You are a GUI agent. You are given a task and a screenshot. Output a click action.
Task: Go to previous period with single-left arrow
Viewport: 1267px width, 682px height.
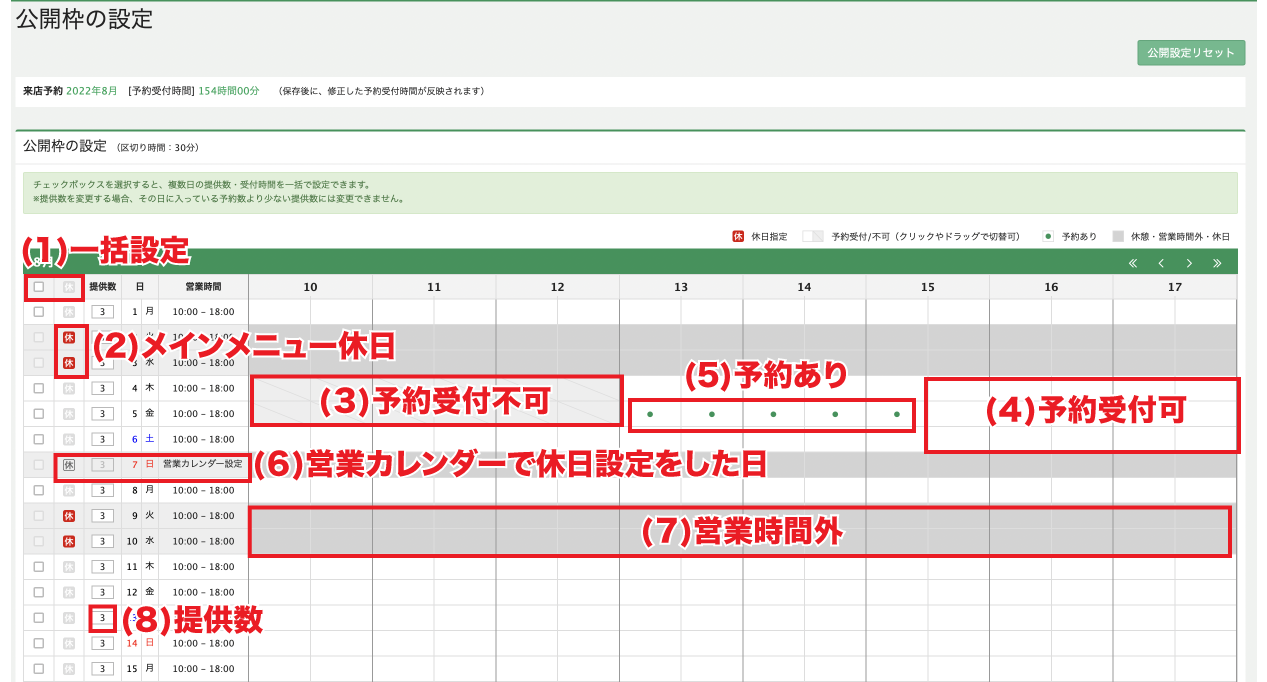[1161, 264]
